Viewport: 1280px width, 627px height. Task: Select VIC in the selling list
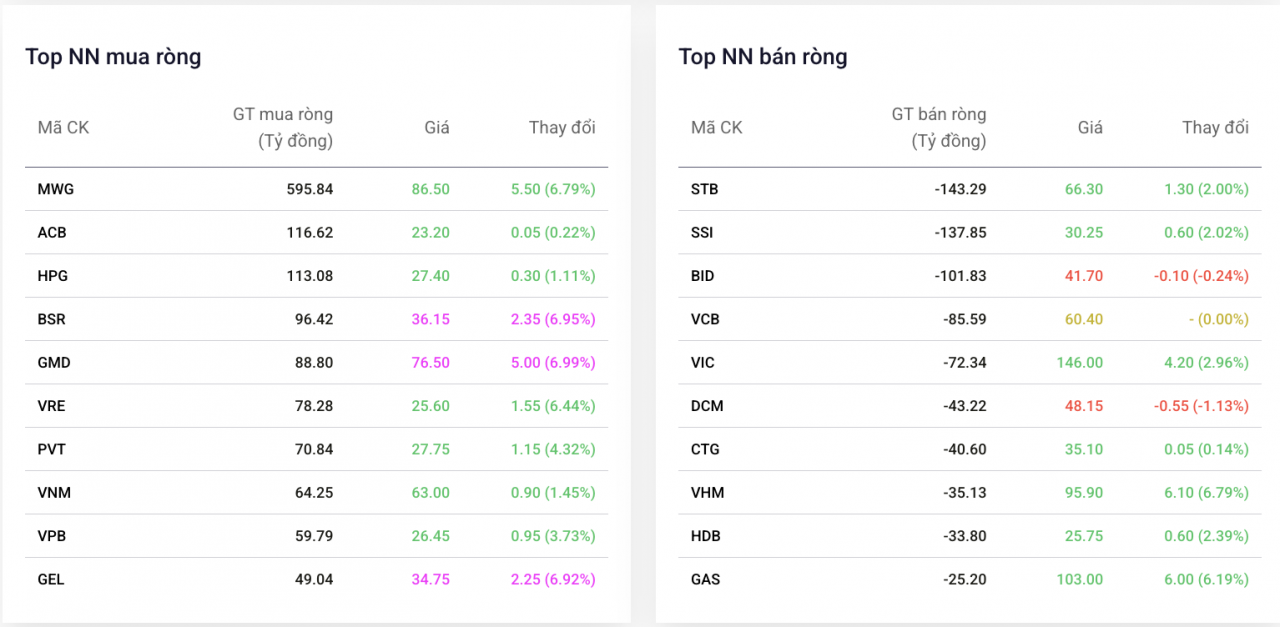point(703,363)
